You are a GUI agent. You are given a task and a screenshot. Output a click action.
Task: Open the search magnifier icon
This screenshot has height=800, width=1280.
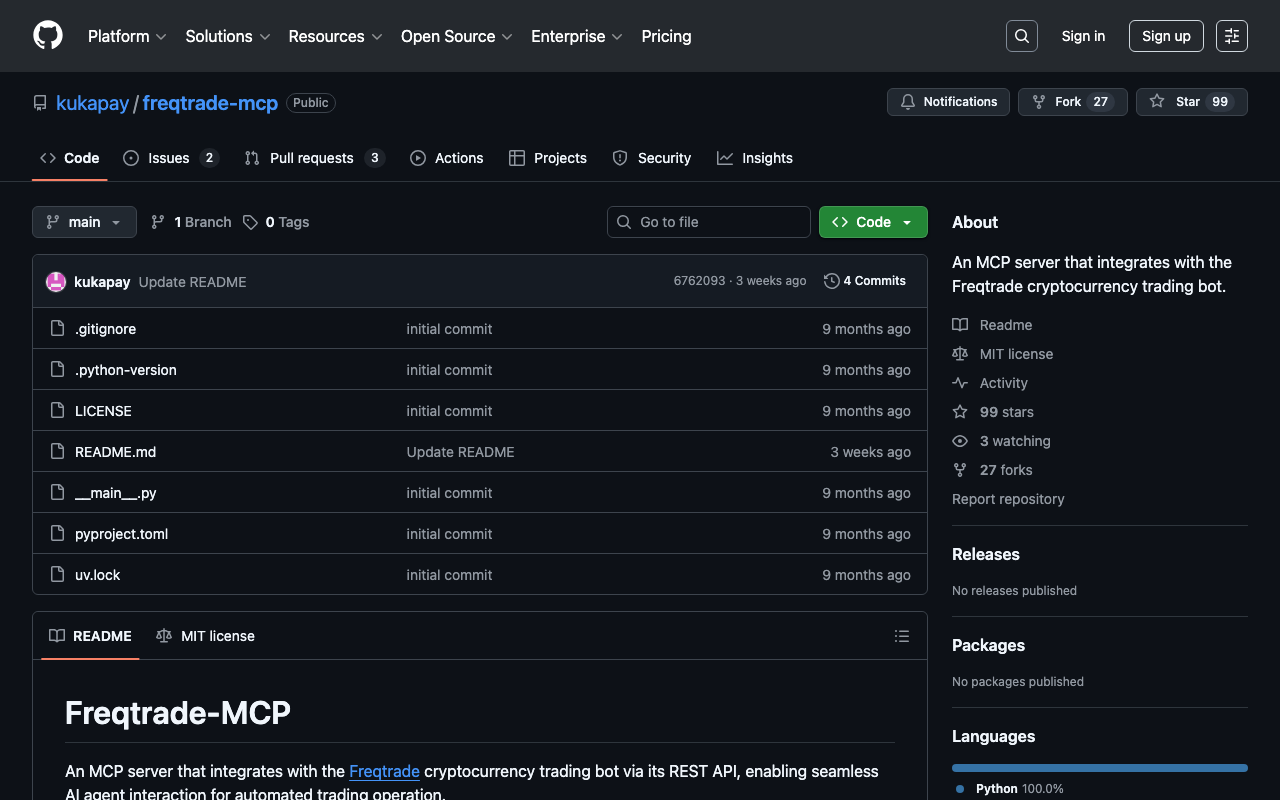[1021, 36]
